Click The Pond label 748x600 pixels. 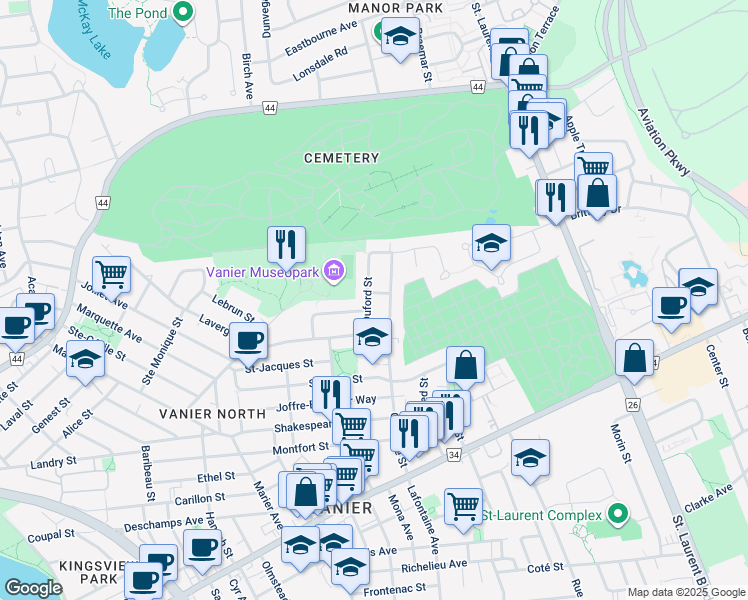(137, 13)
